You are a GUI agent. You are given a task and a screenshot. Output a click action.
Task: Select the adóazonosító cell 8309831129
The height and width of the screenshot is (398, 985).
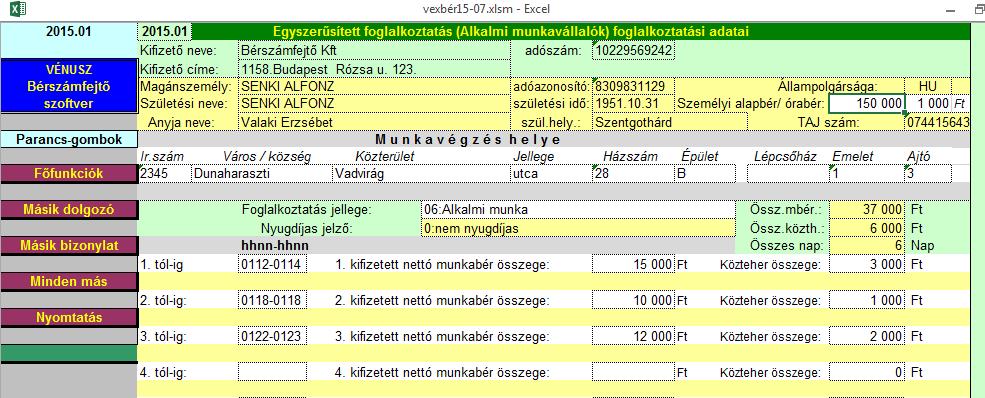click(x=633, y=86)
